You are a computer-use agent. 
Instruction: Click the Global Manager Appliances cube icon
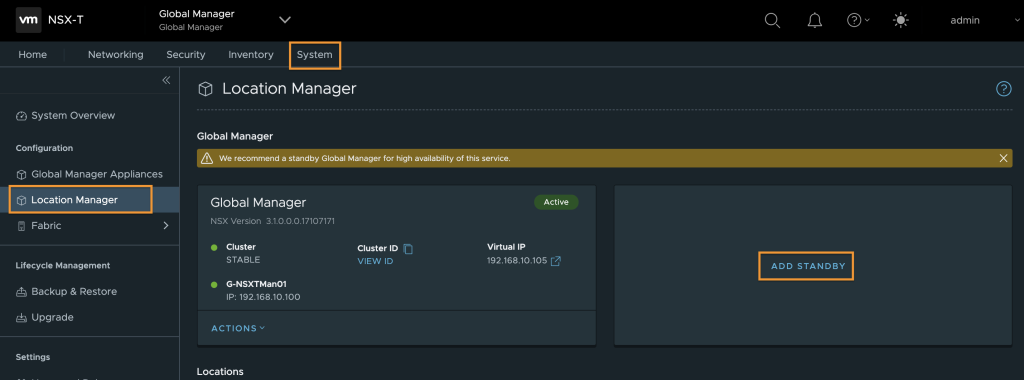21,175
